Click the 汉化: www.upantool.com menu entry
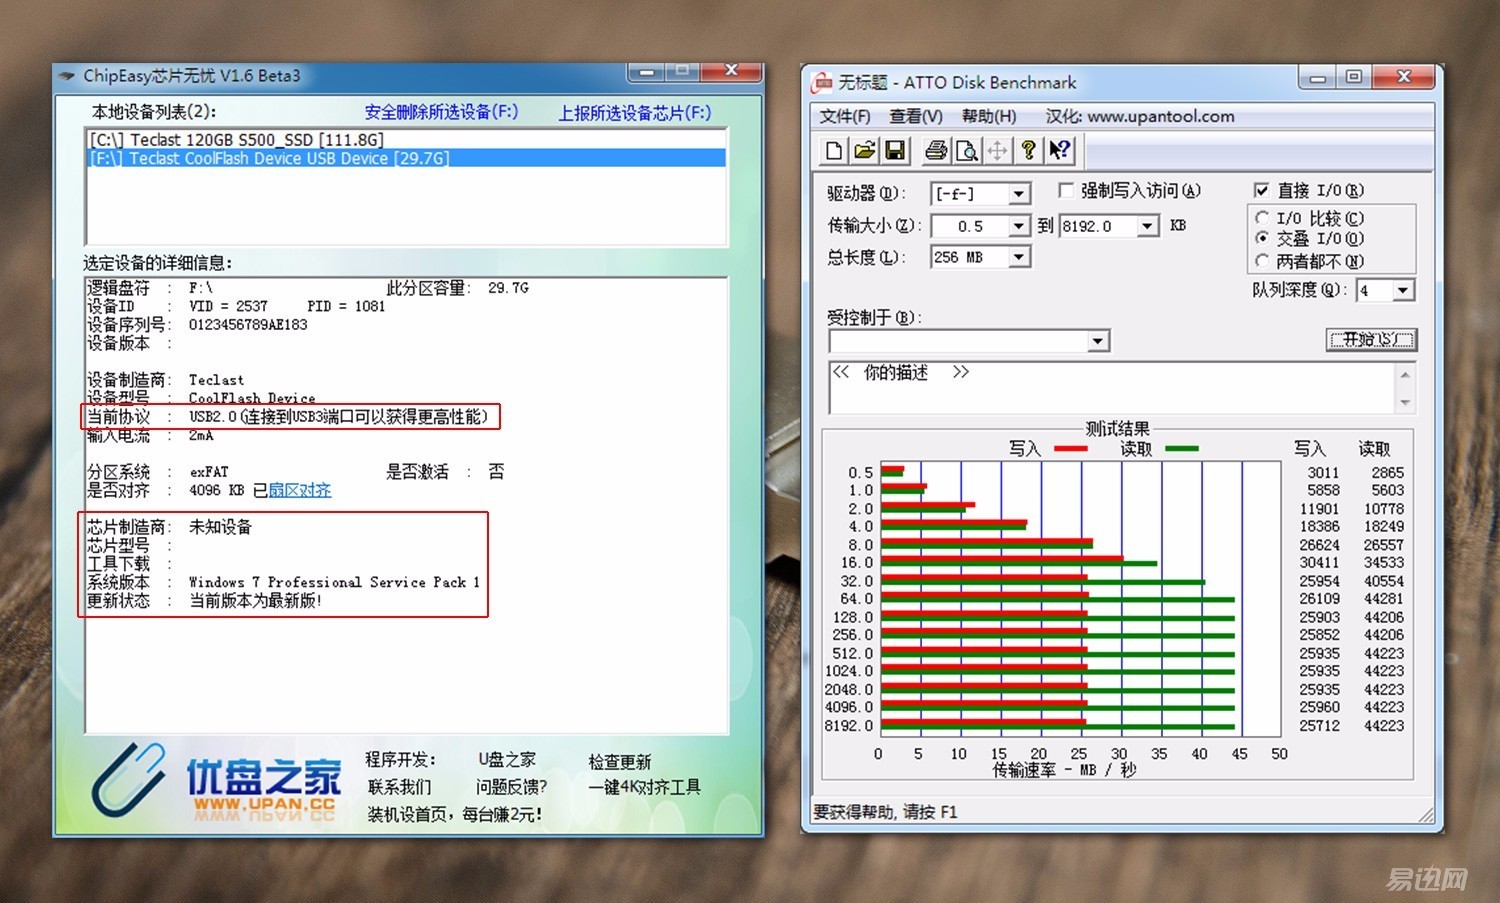 pyautogui.click(x=1140, y=116)
